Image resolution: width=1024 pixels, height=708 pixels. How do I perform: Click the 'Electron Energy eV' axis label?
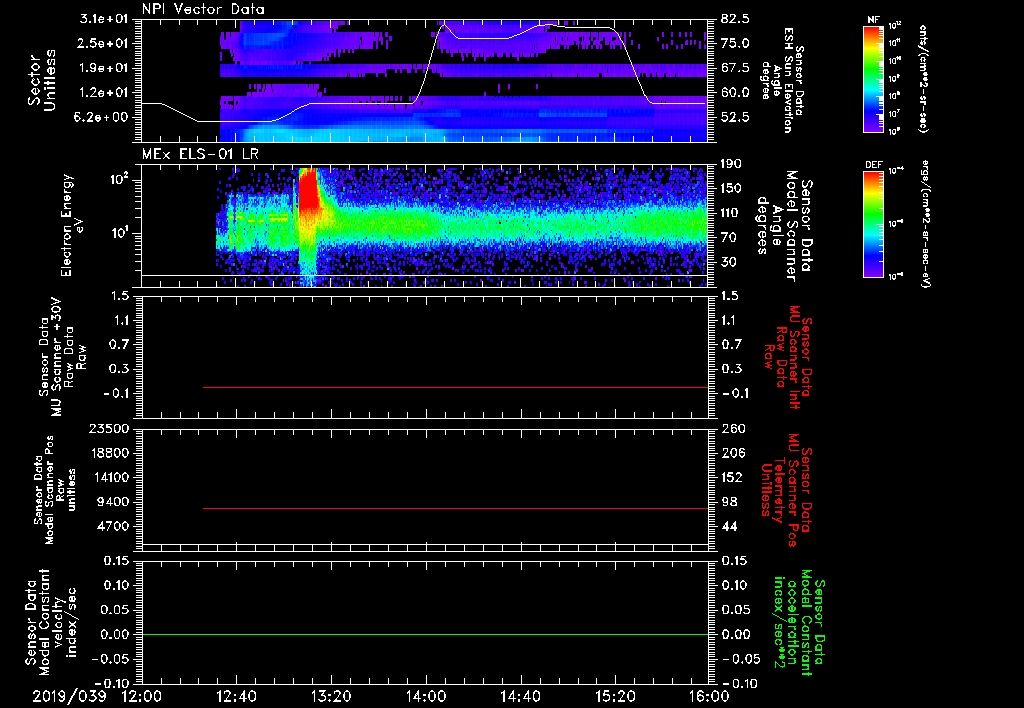tap(73, 225)
